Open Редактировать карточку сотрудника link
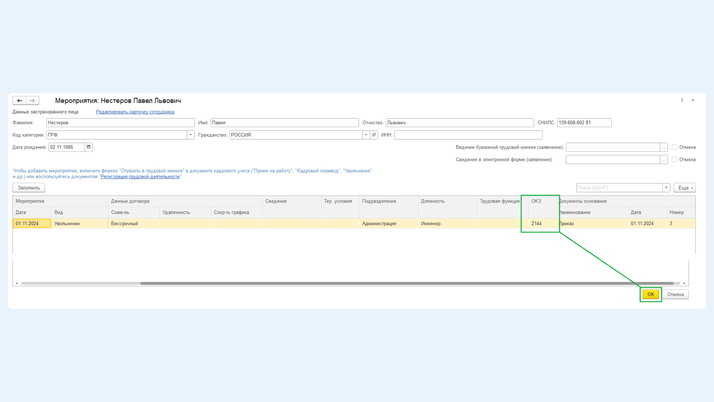The height and width of the screenshot is (402, 714). 135,112
